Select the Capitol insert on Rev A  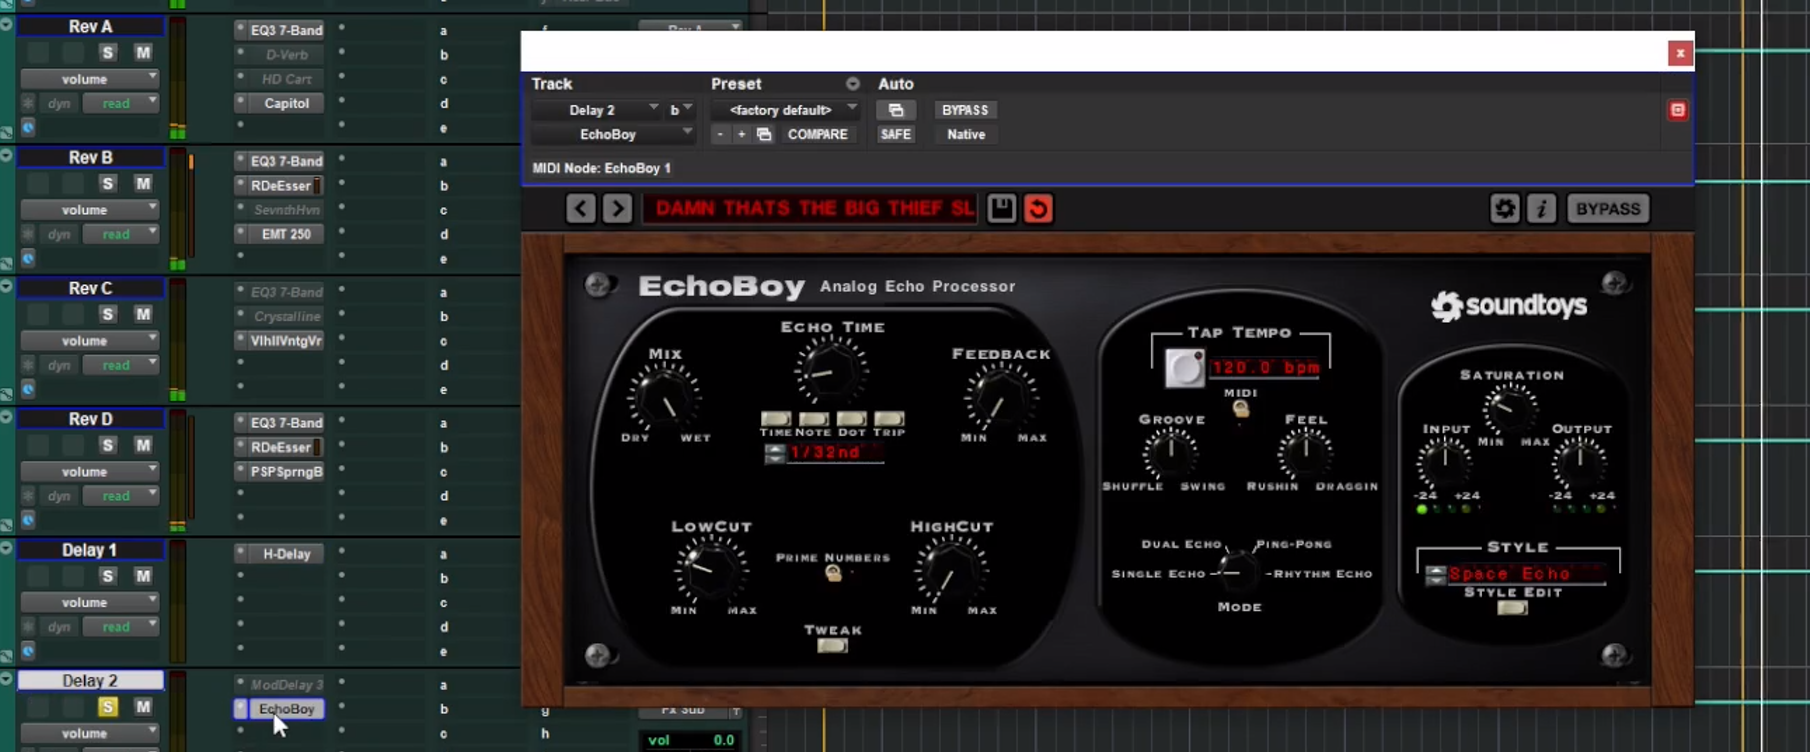[286, 103]
